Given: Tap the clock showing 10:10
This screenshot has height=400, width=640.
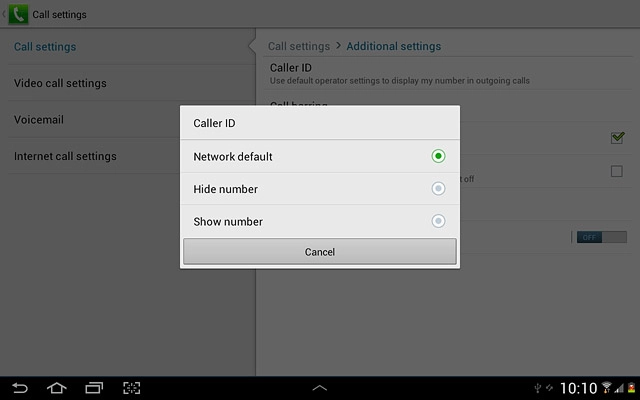Looking at the screenshot, I should click(578, 388).
